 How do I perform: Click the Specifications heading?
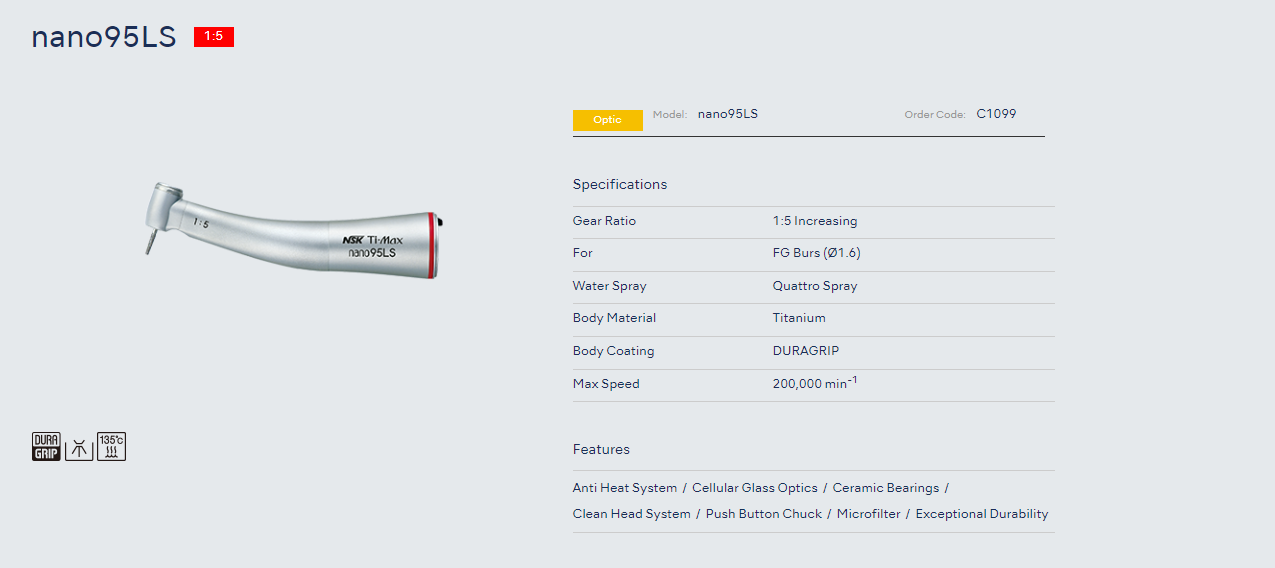[x=619, y=184]
